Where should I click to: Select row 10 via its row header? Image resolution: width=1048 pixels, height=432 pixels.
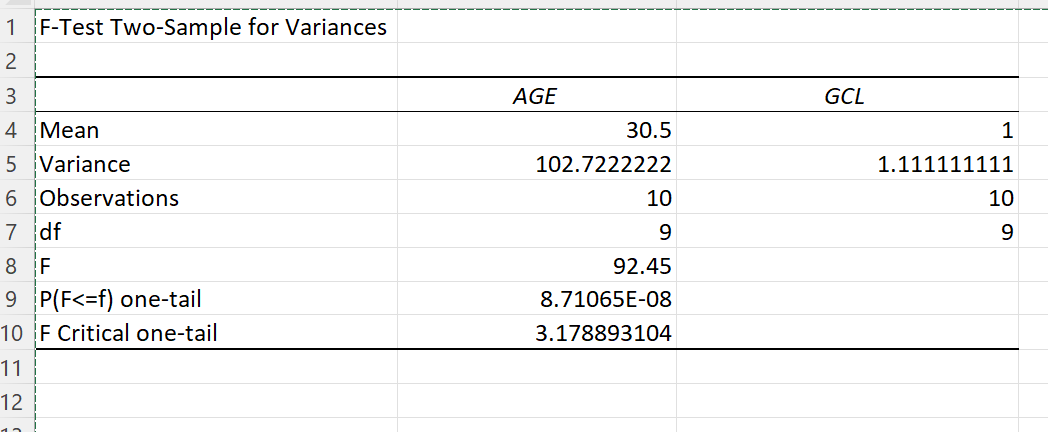tap(17, 332)
